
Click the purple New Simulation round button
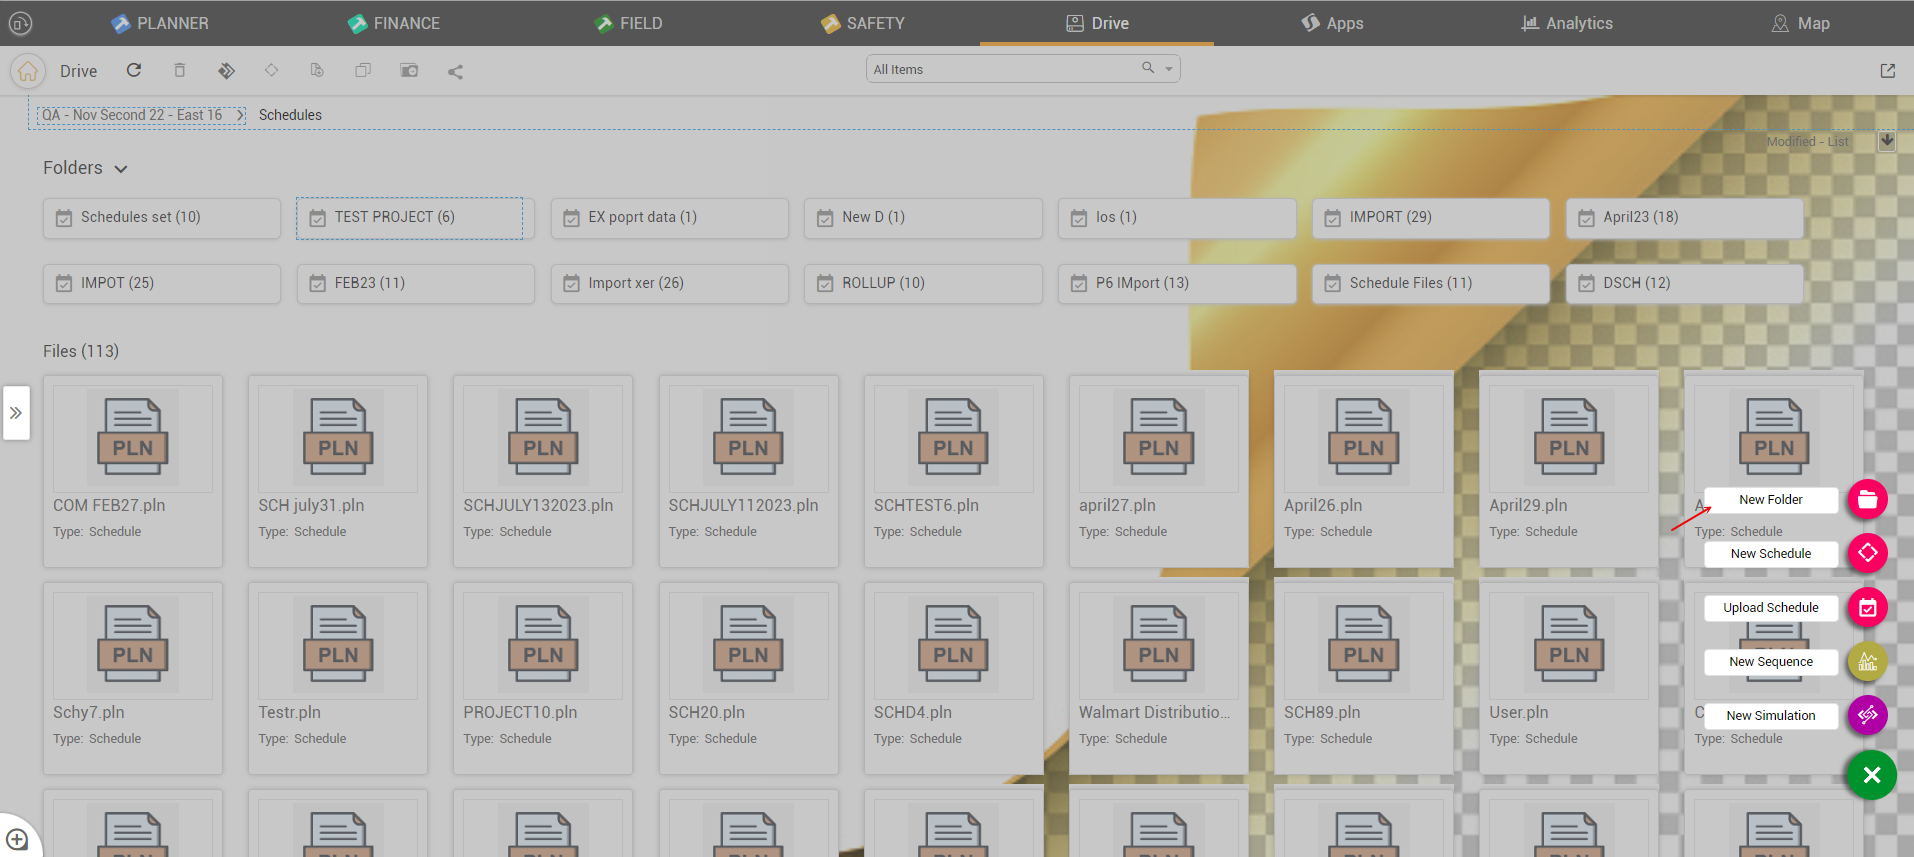pos(1867,715)
